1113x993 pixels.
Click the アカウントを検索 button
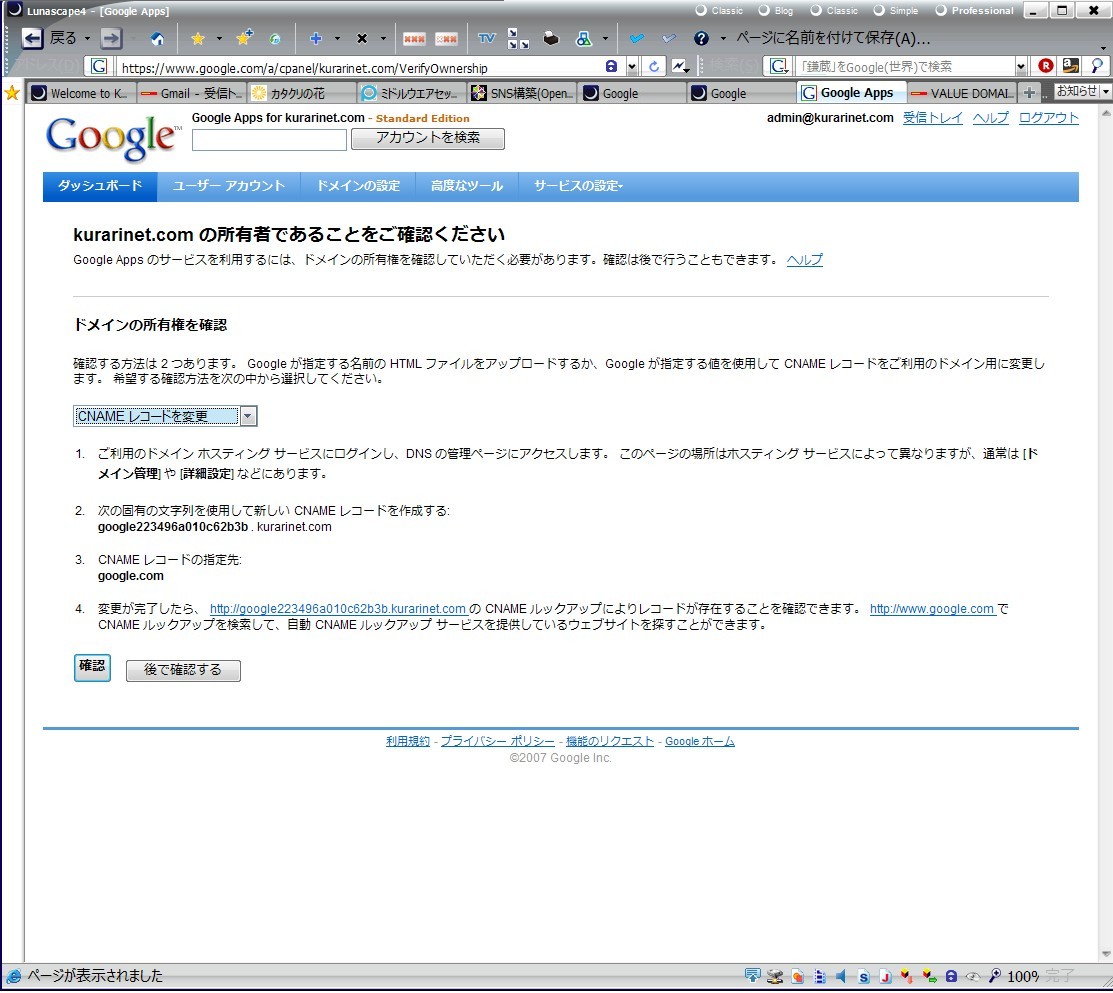tap(428, 138)
